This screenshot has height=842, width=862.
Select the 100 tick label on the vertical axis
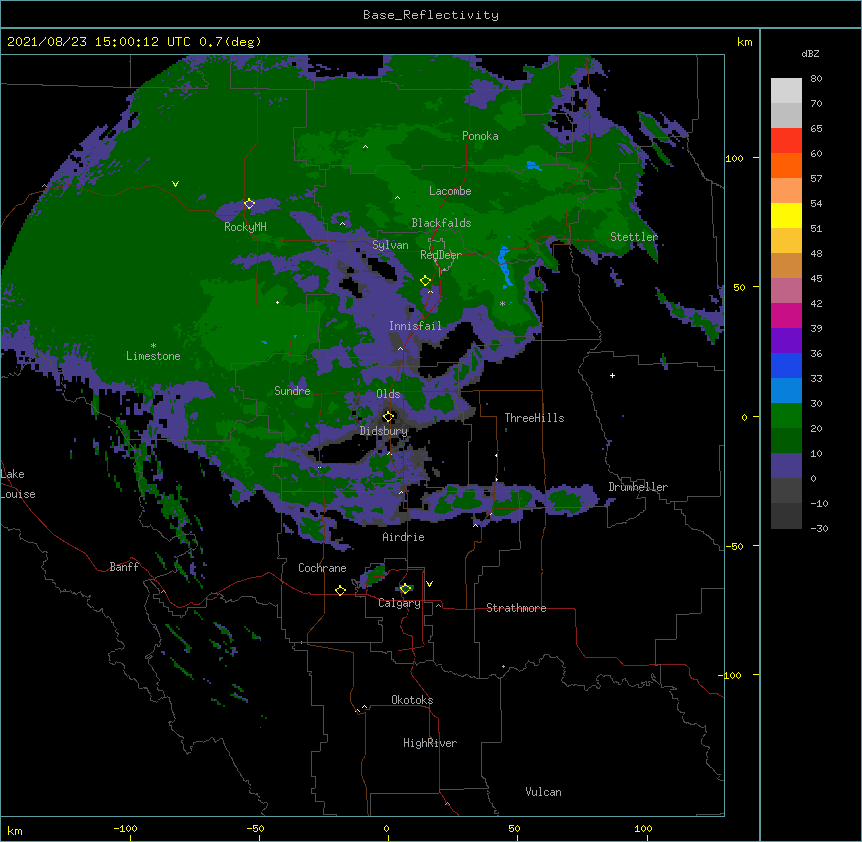[x=734, y=158]
